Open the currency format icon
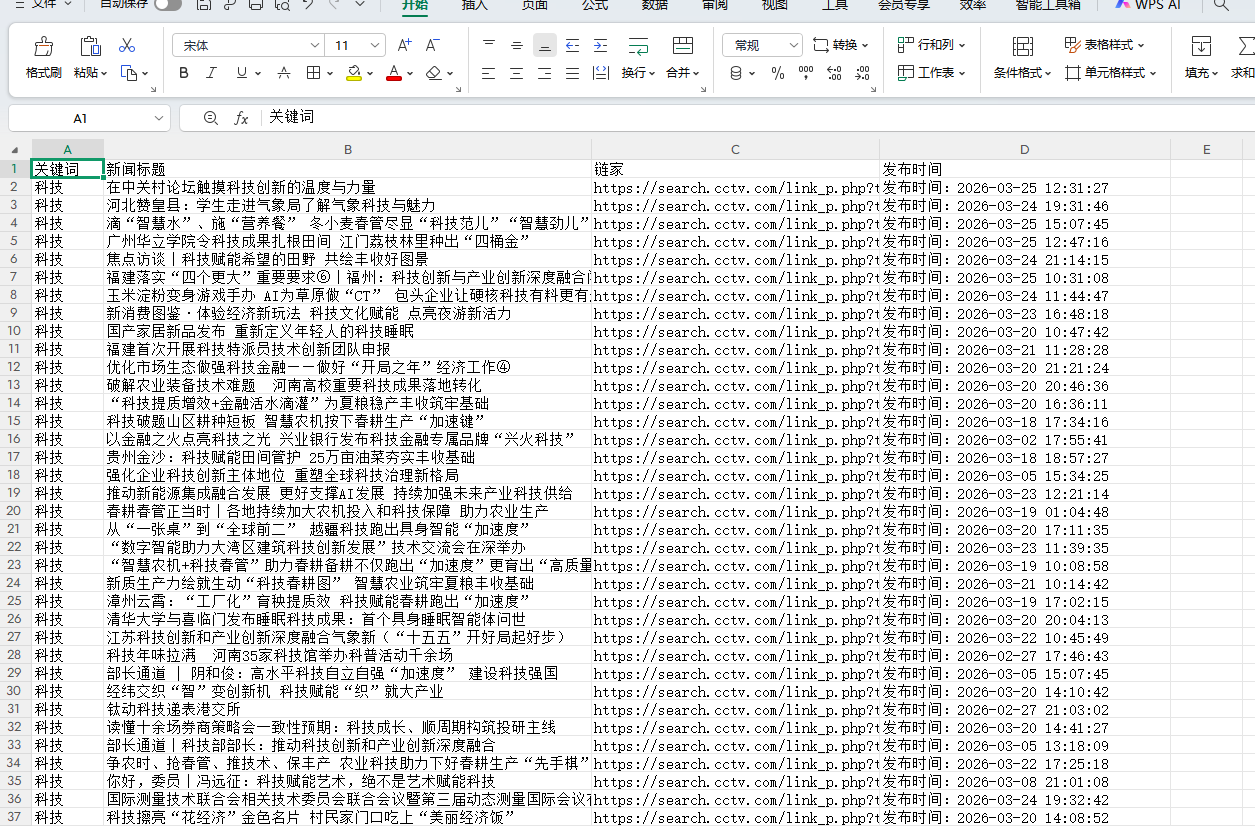 [736, 73]
